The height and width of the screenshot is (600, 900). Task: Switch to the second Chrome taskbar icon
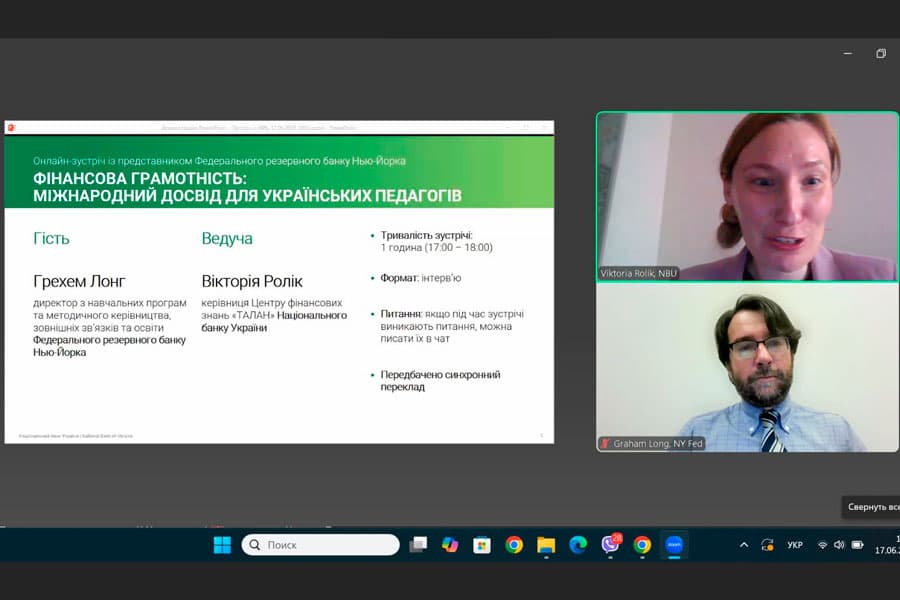point(642,545)
